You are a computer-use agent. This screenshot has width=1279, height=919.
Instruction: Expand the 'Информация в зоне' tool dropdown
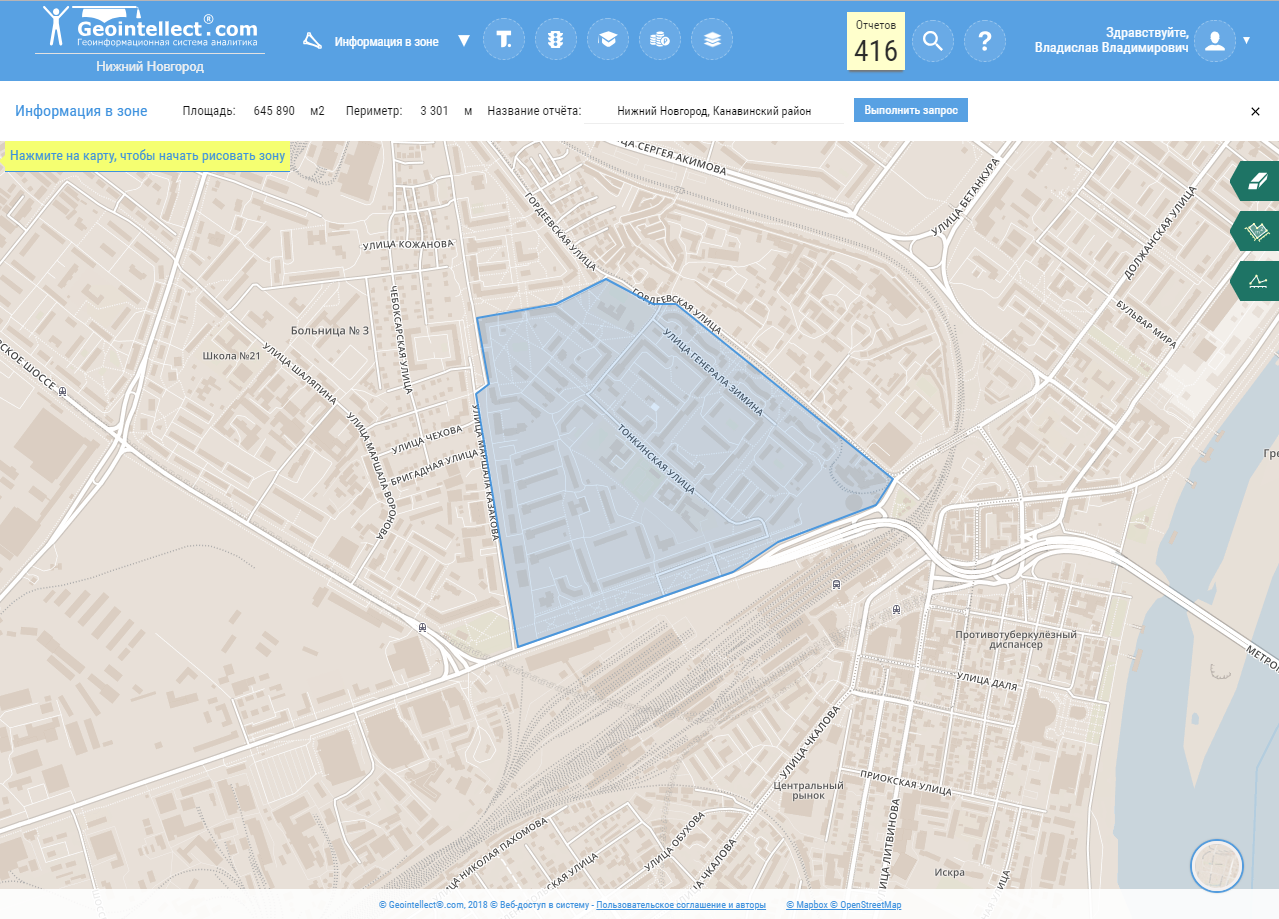(x=463, y=41)
